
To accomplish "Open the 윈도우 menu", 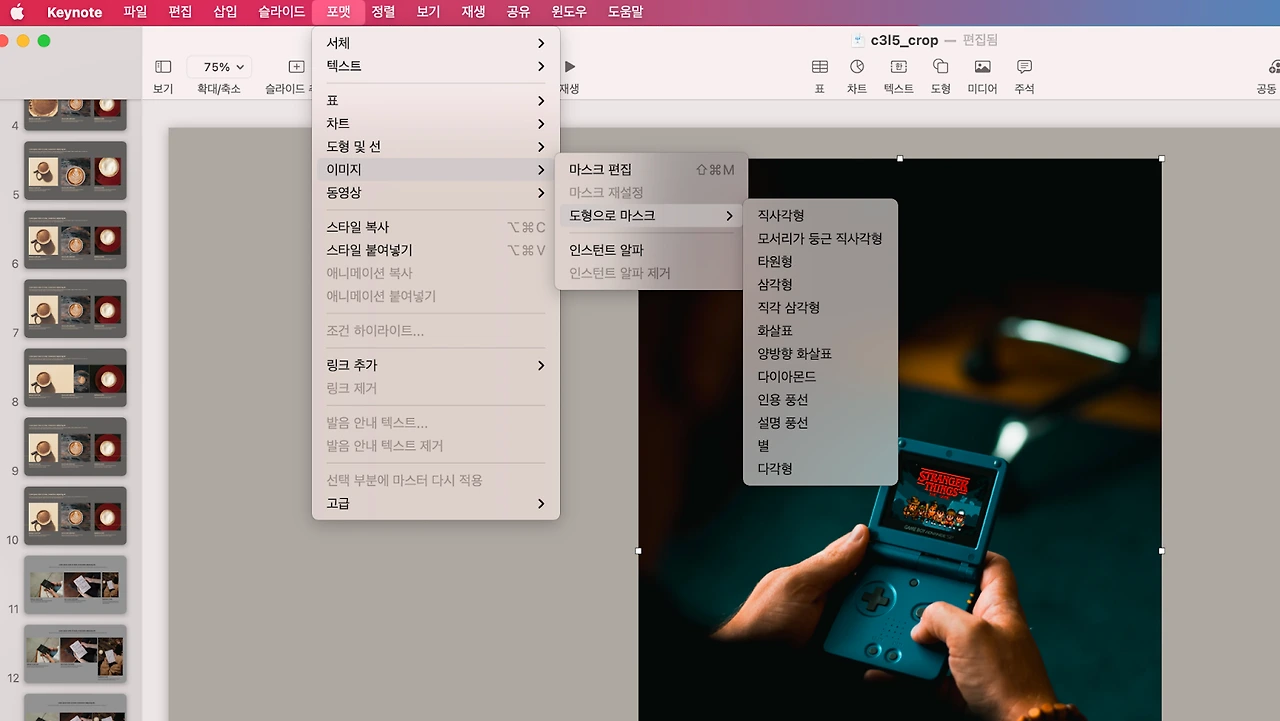I will pos(569,12).
